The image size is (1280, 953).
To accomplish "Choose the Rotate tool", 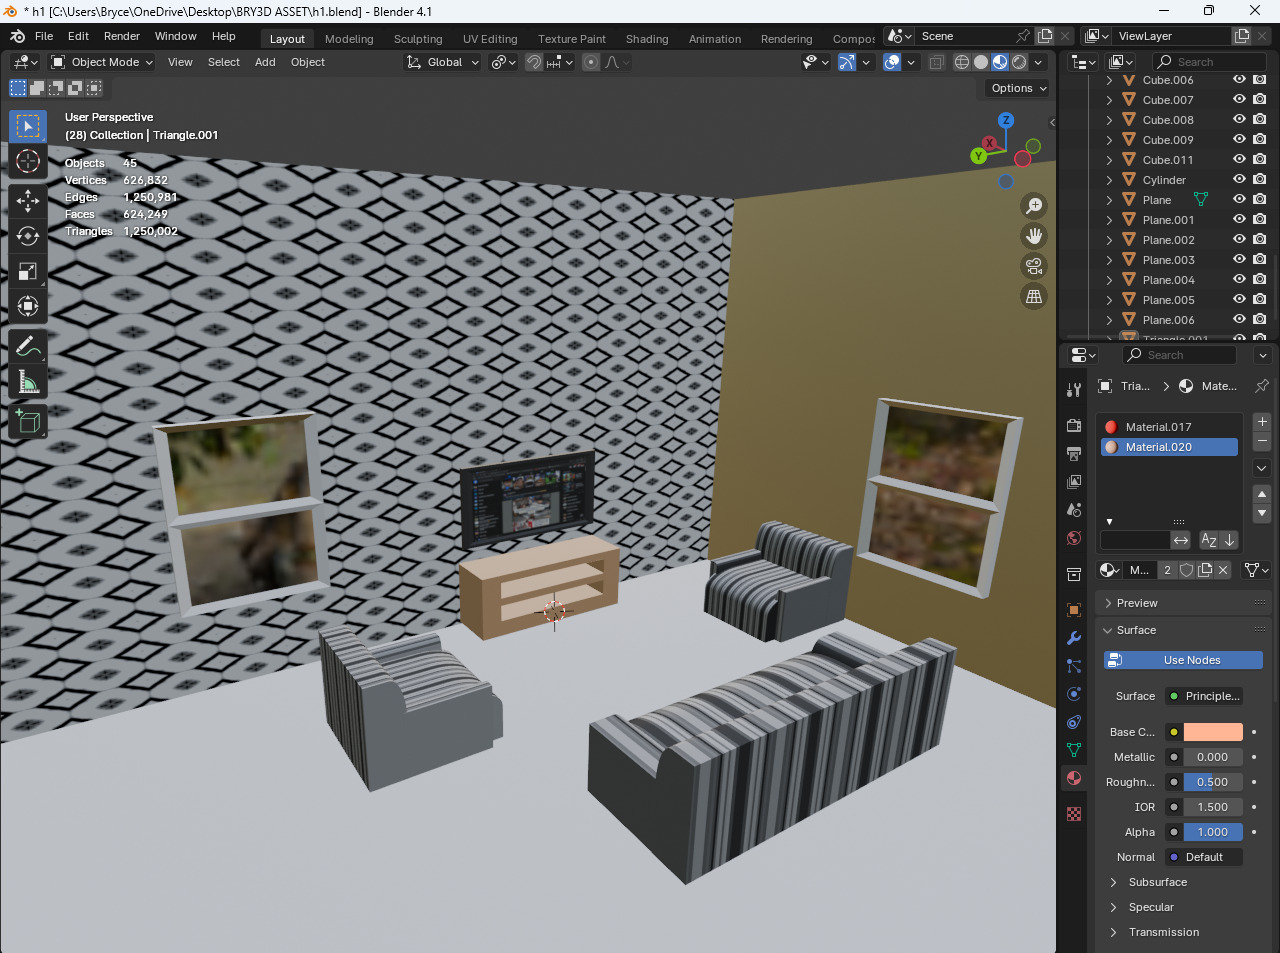I will (x=28, y=236).
